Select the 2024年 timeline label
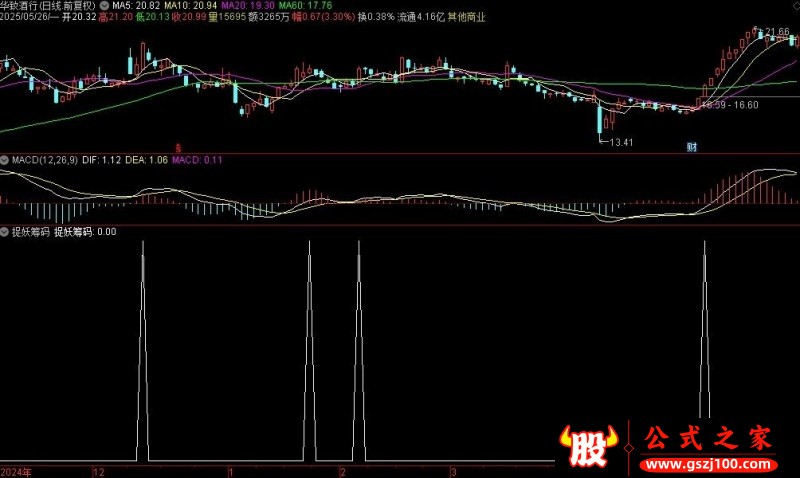This screenshot has width=800, height=478. [x=16, y=472]
